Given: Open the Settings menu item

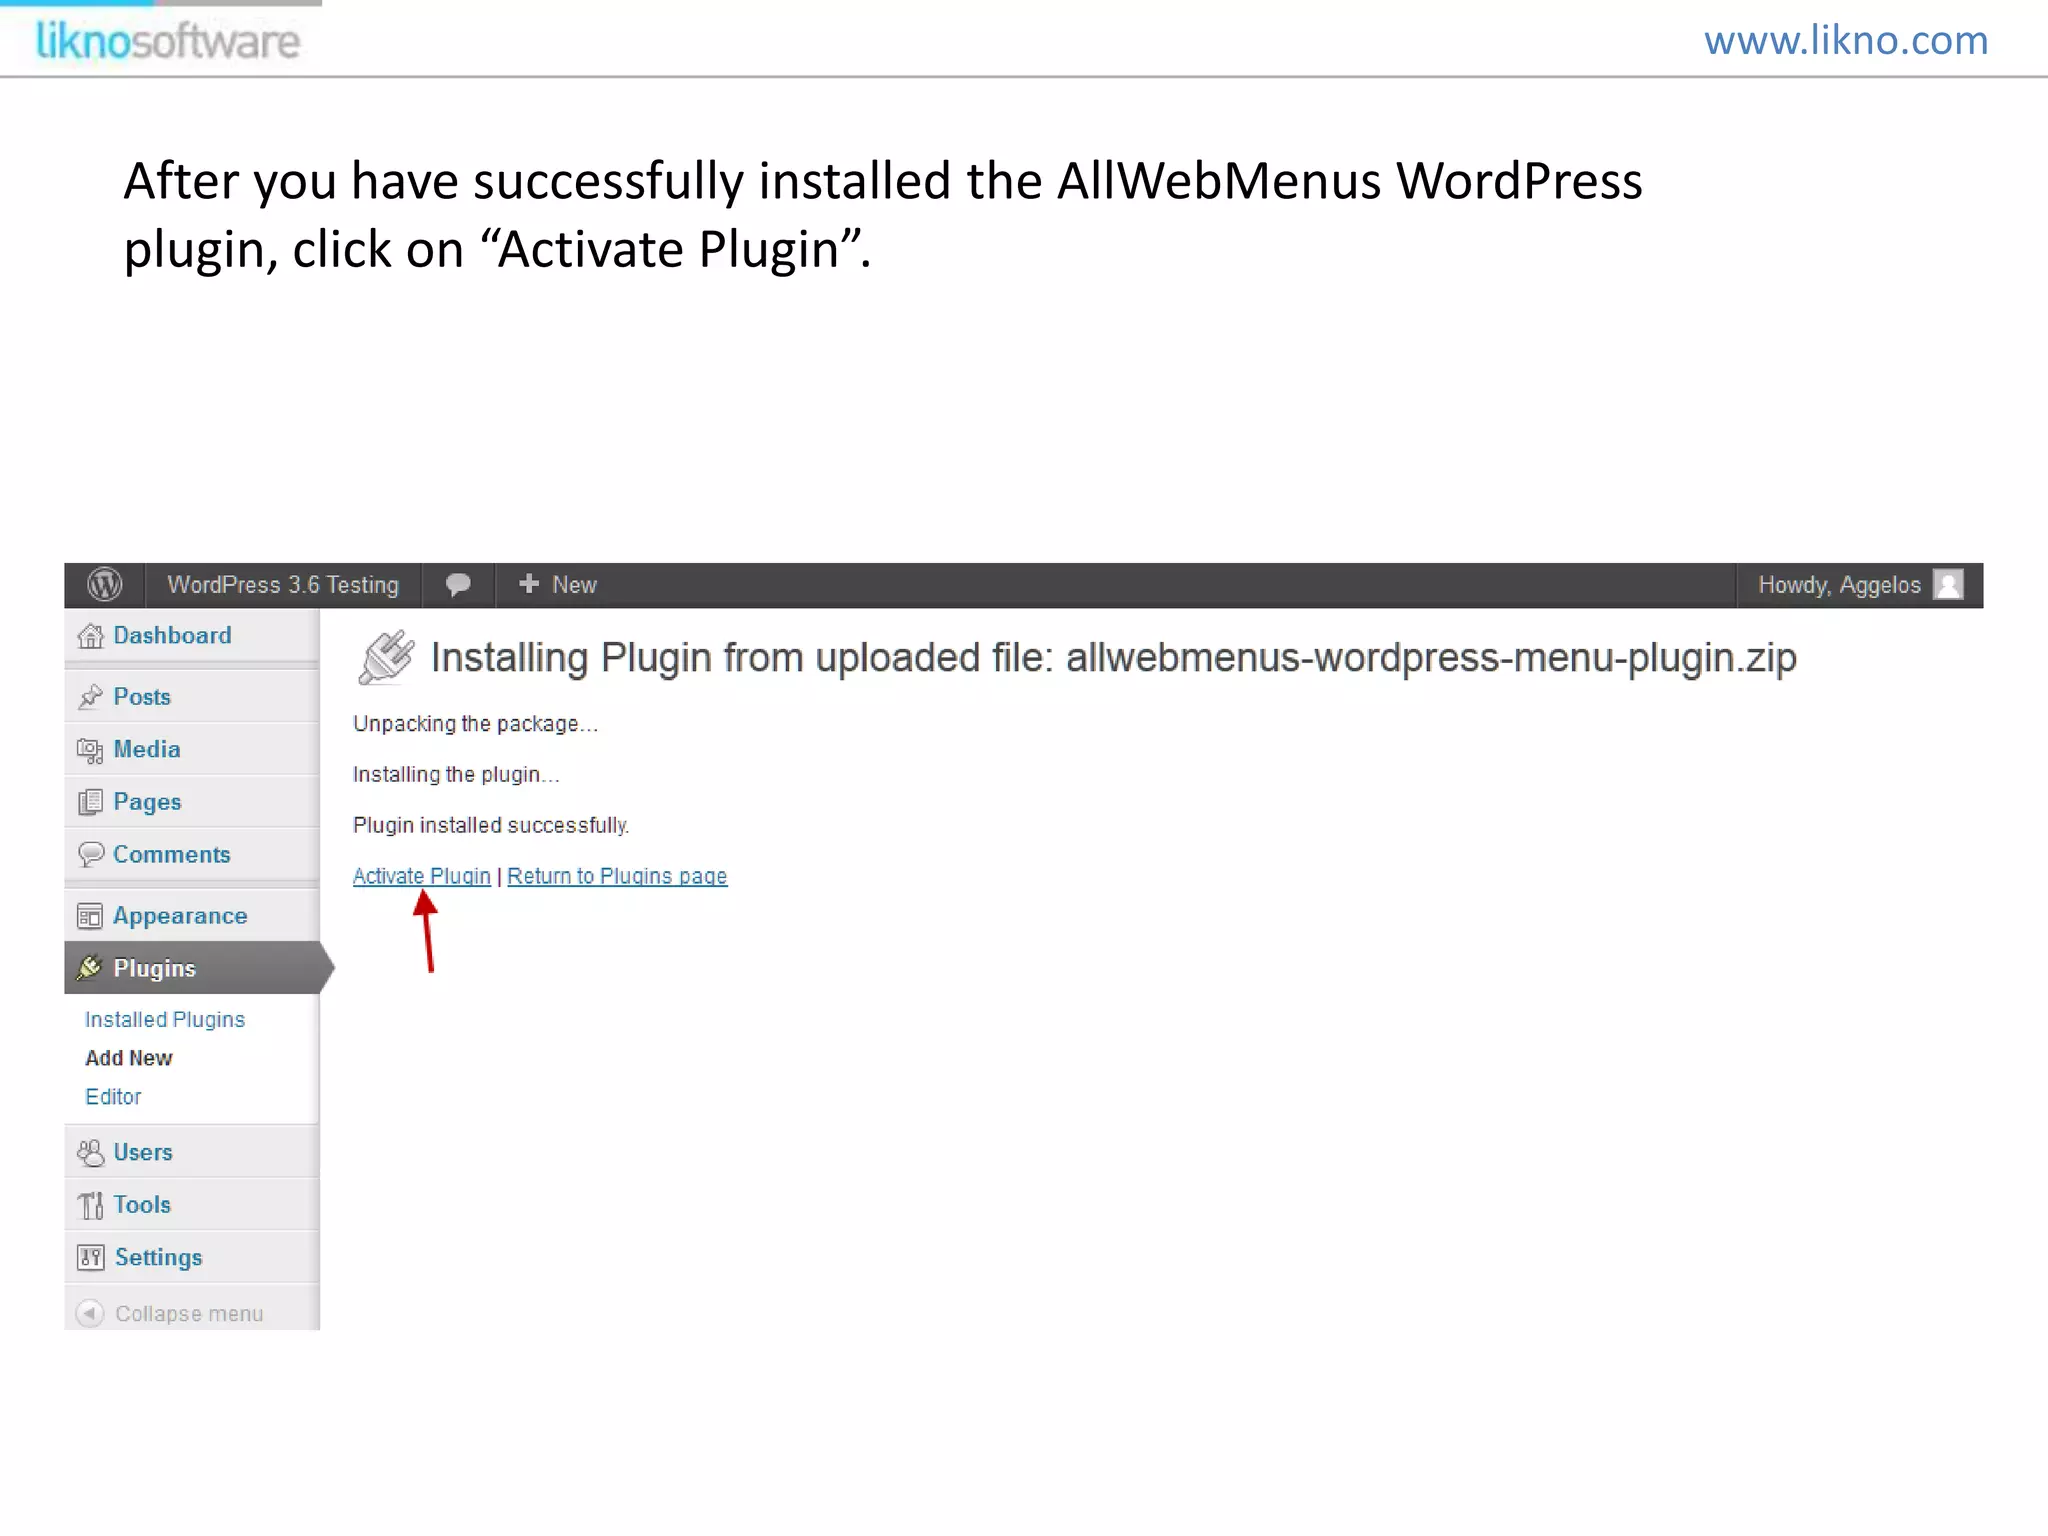Looking at the screenshot, I should [x=158, y=1258].
